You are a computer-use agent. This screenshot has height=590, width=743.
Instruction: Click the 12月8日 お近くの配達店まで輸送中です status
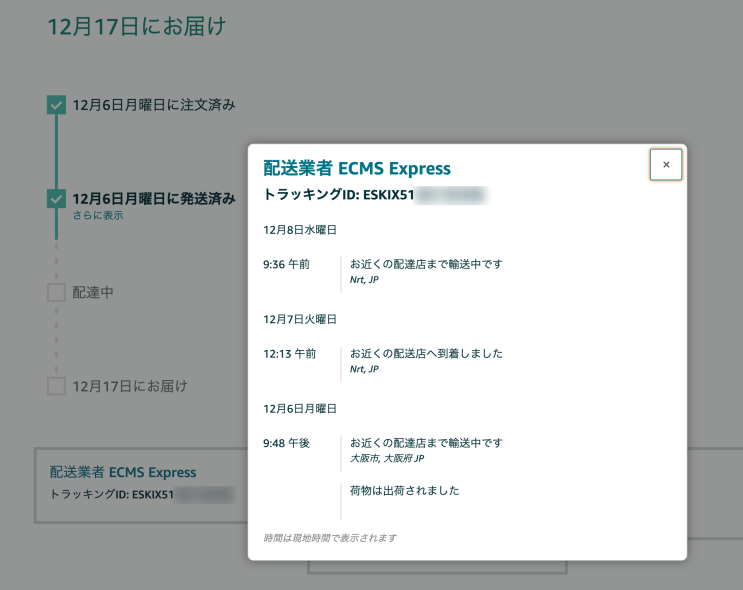point(426,264)
